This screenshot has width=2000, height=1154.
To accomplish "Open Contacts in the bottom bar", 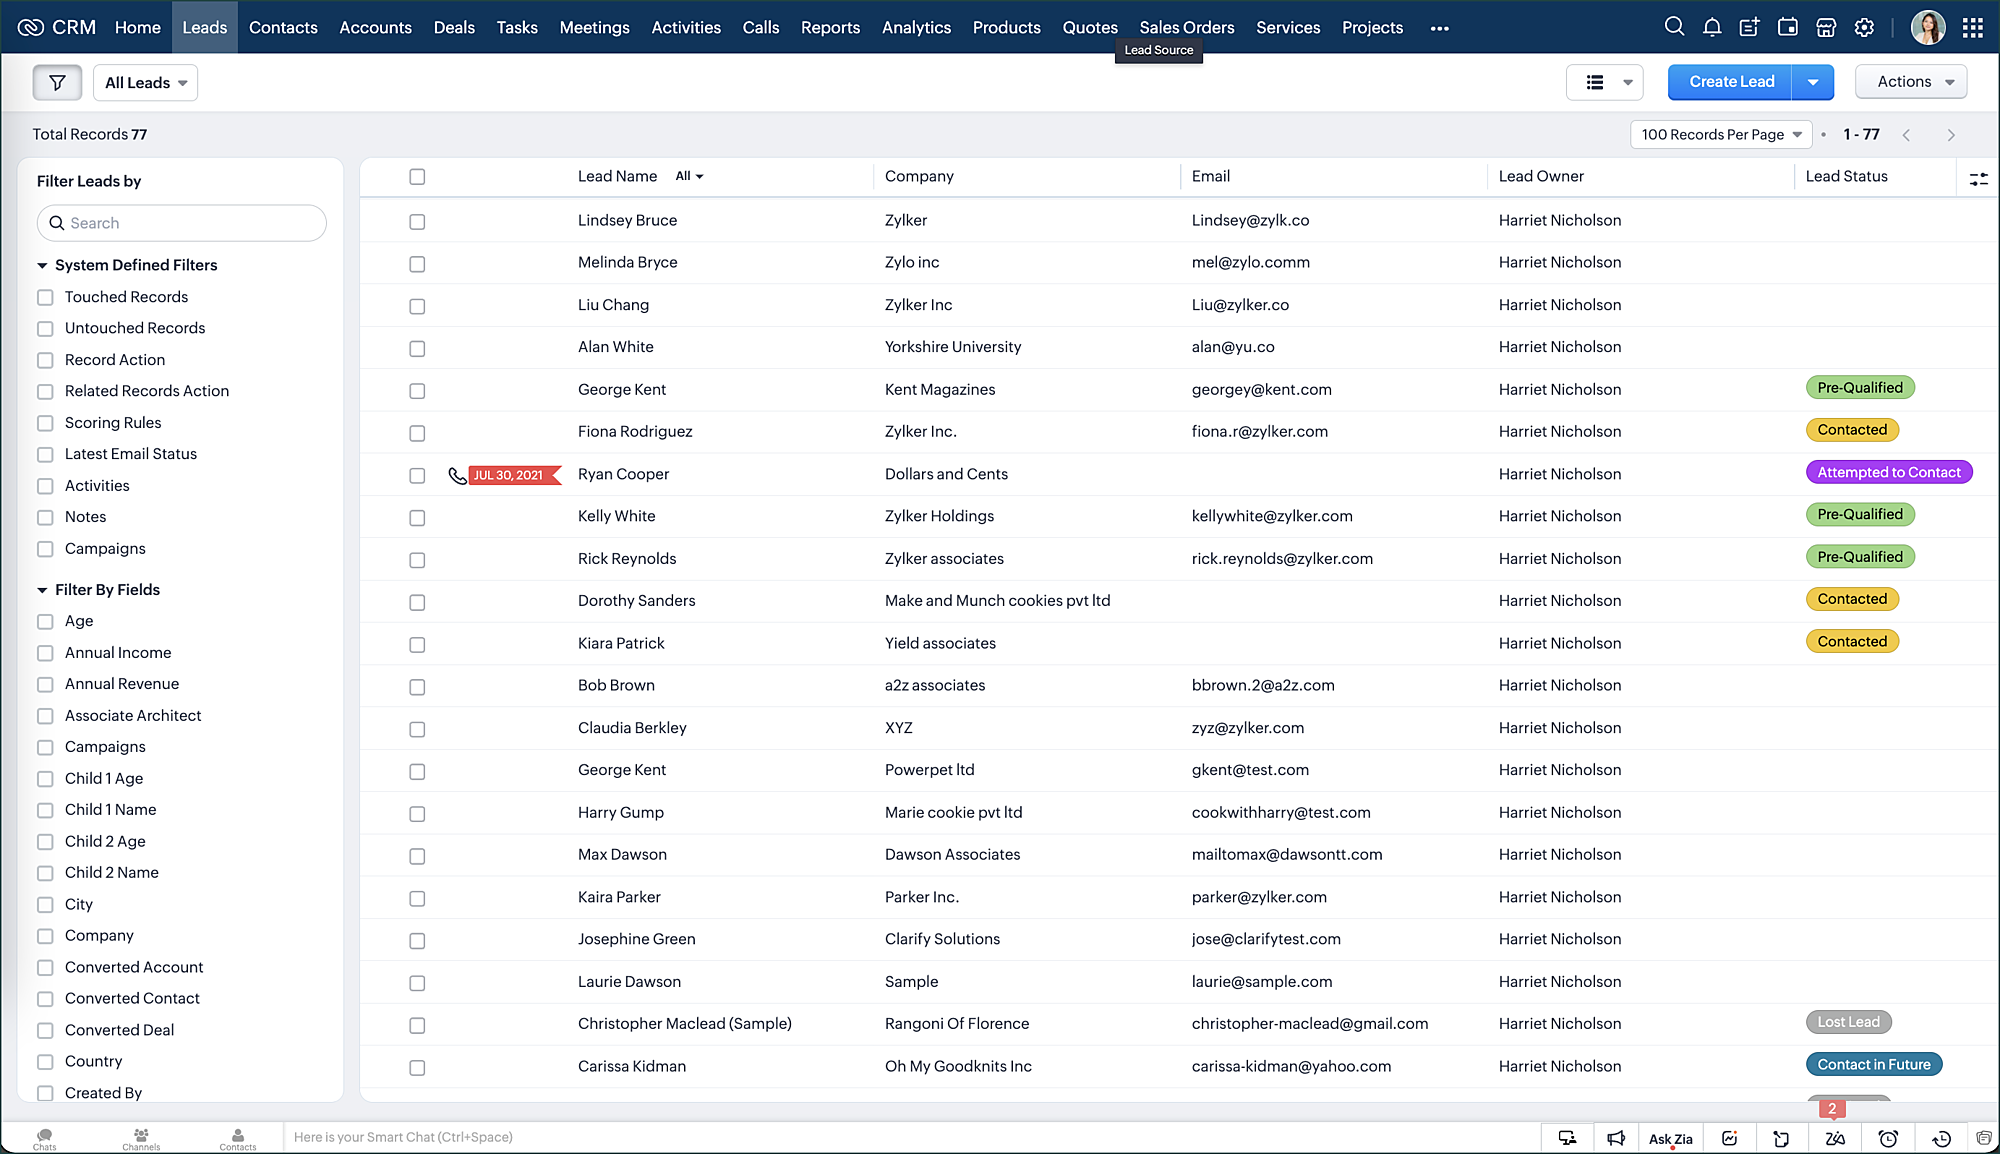I will click(238, 1139).
